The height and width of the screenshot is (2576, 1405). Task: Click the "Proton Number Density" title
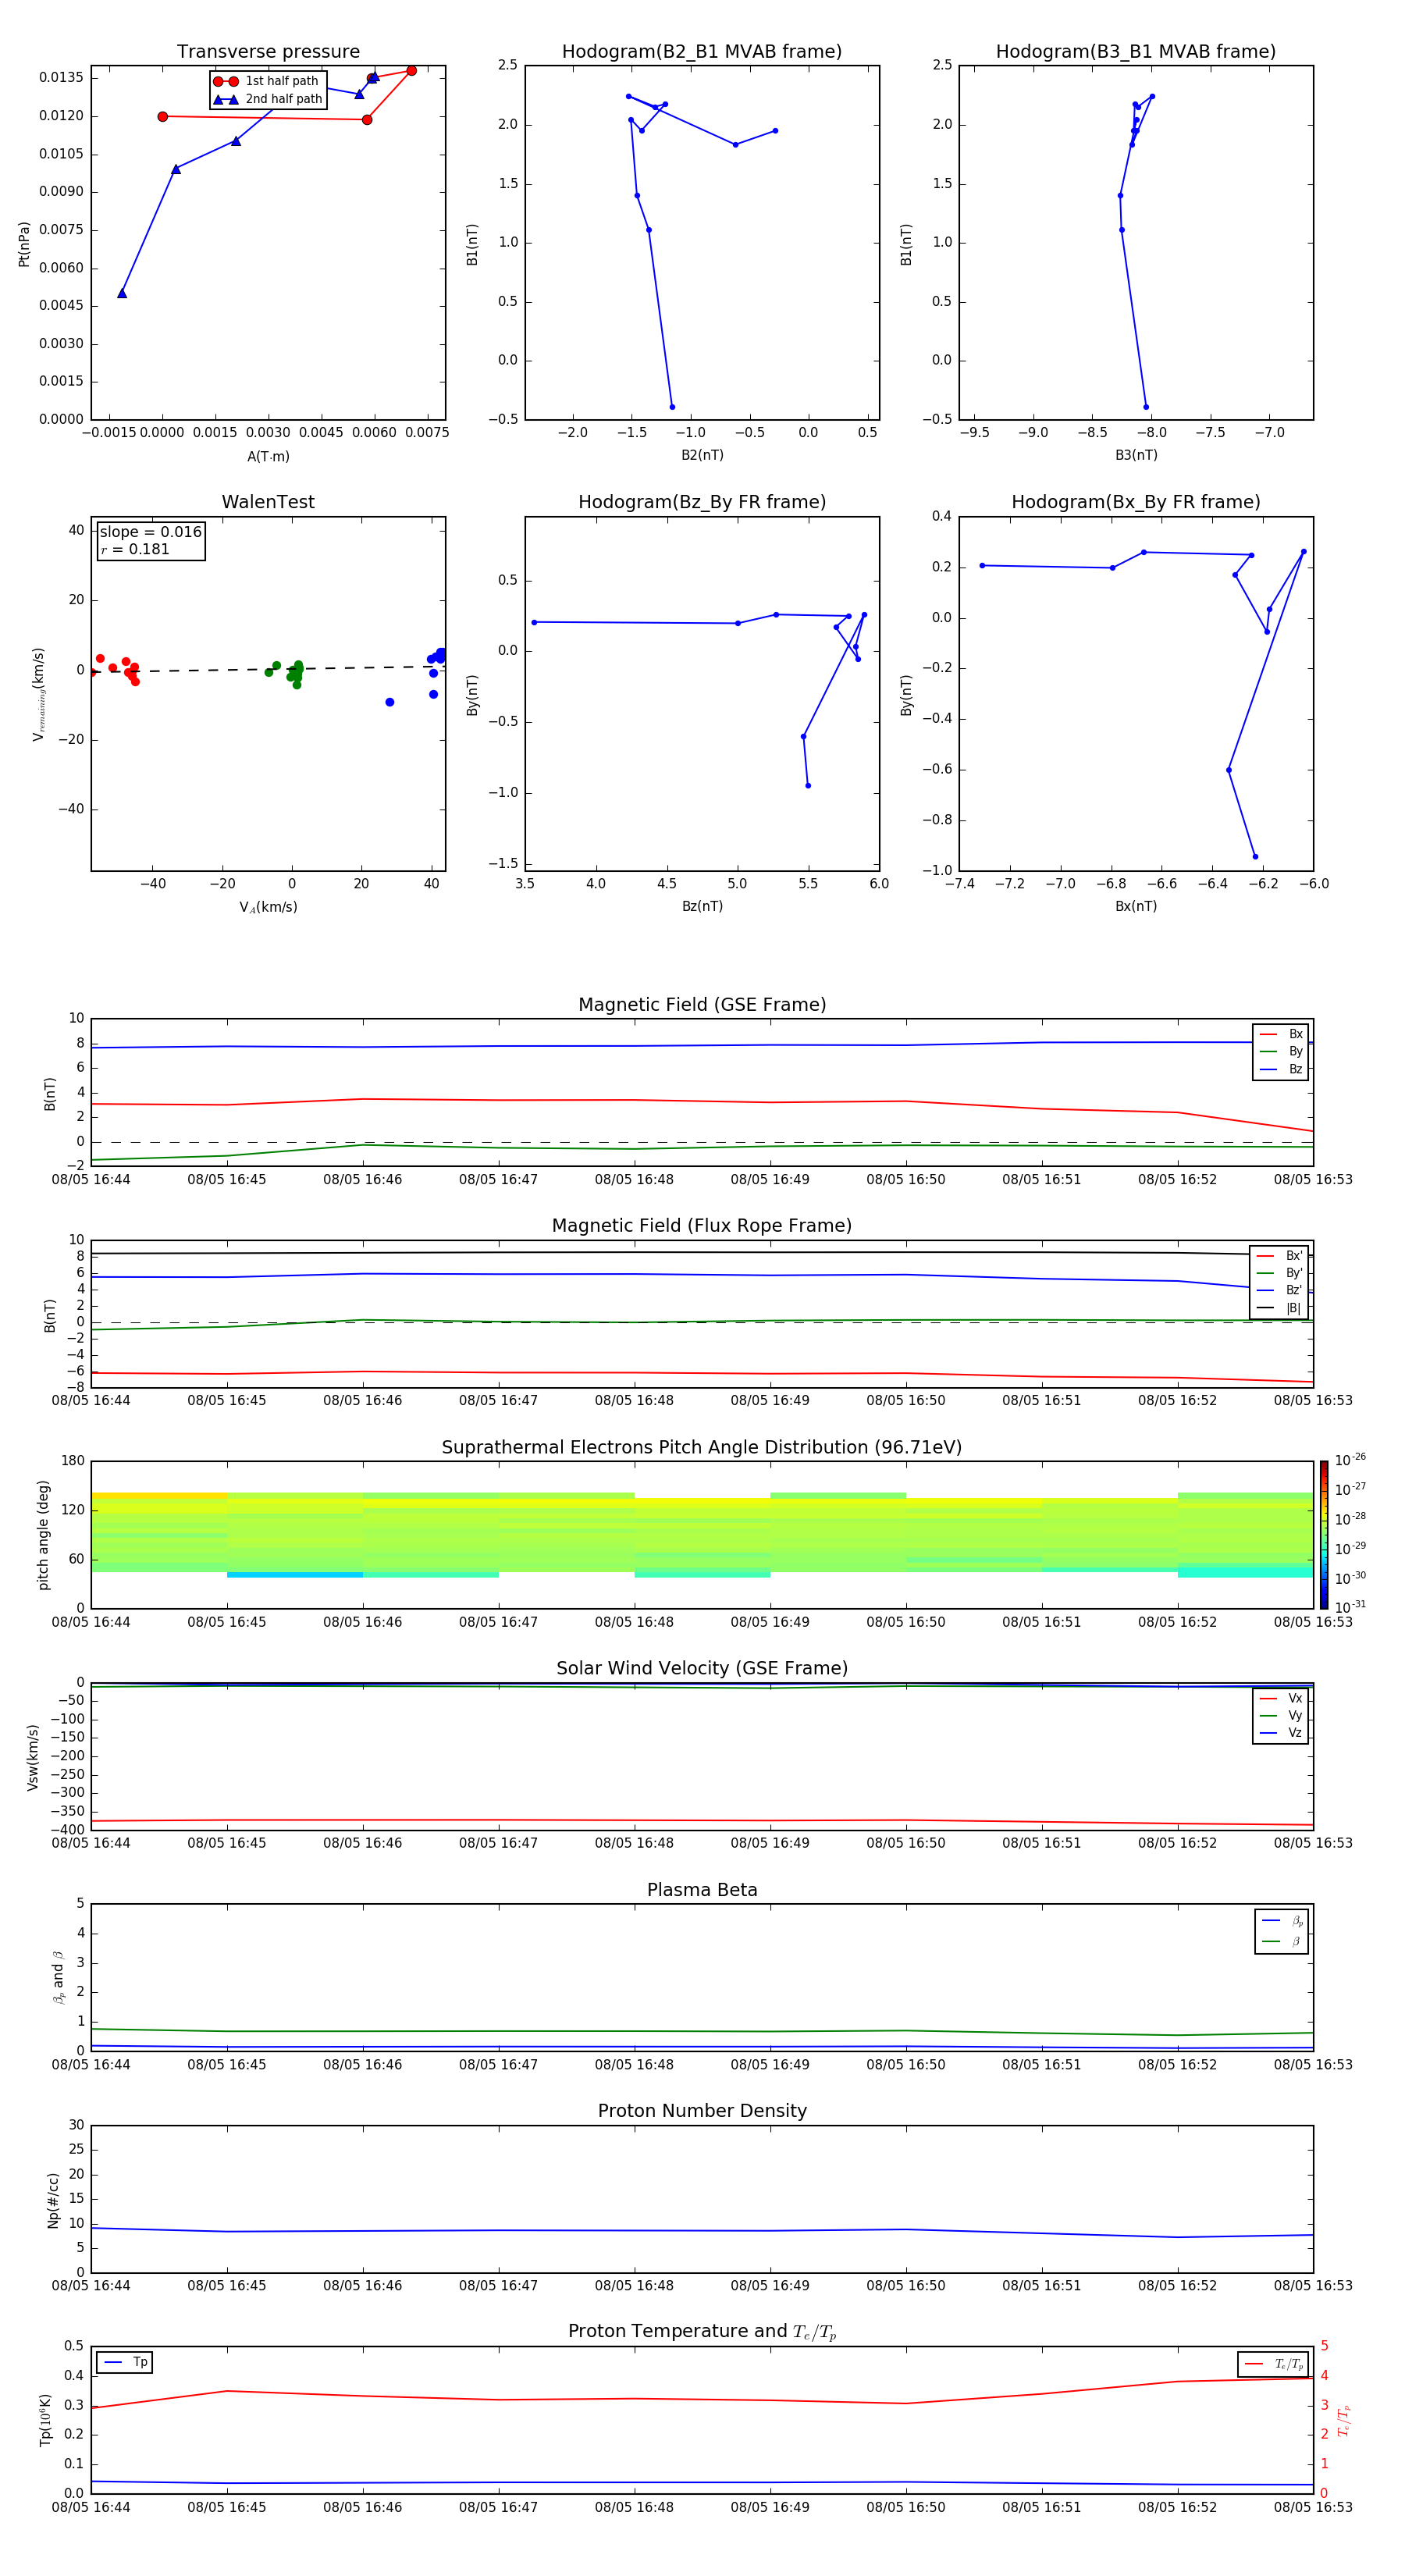[x=702, y=2112]
